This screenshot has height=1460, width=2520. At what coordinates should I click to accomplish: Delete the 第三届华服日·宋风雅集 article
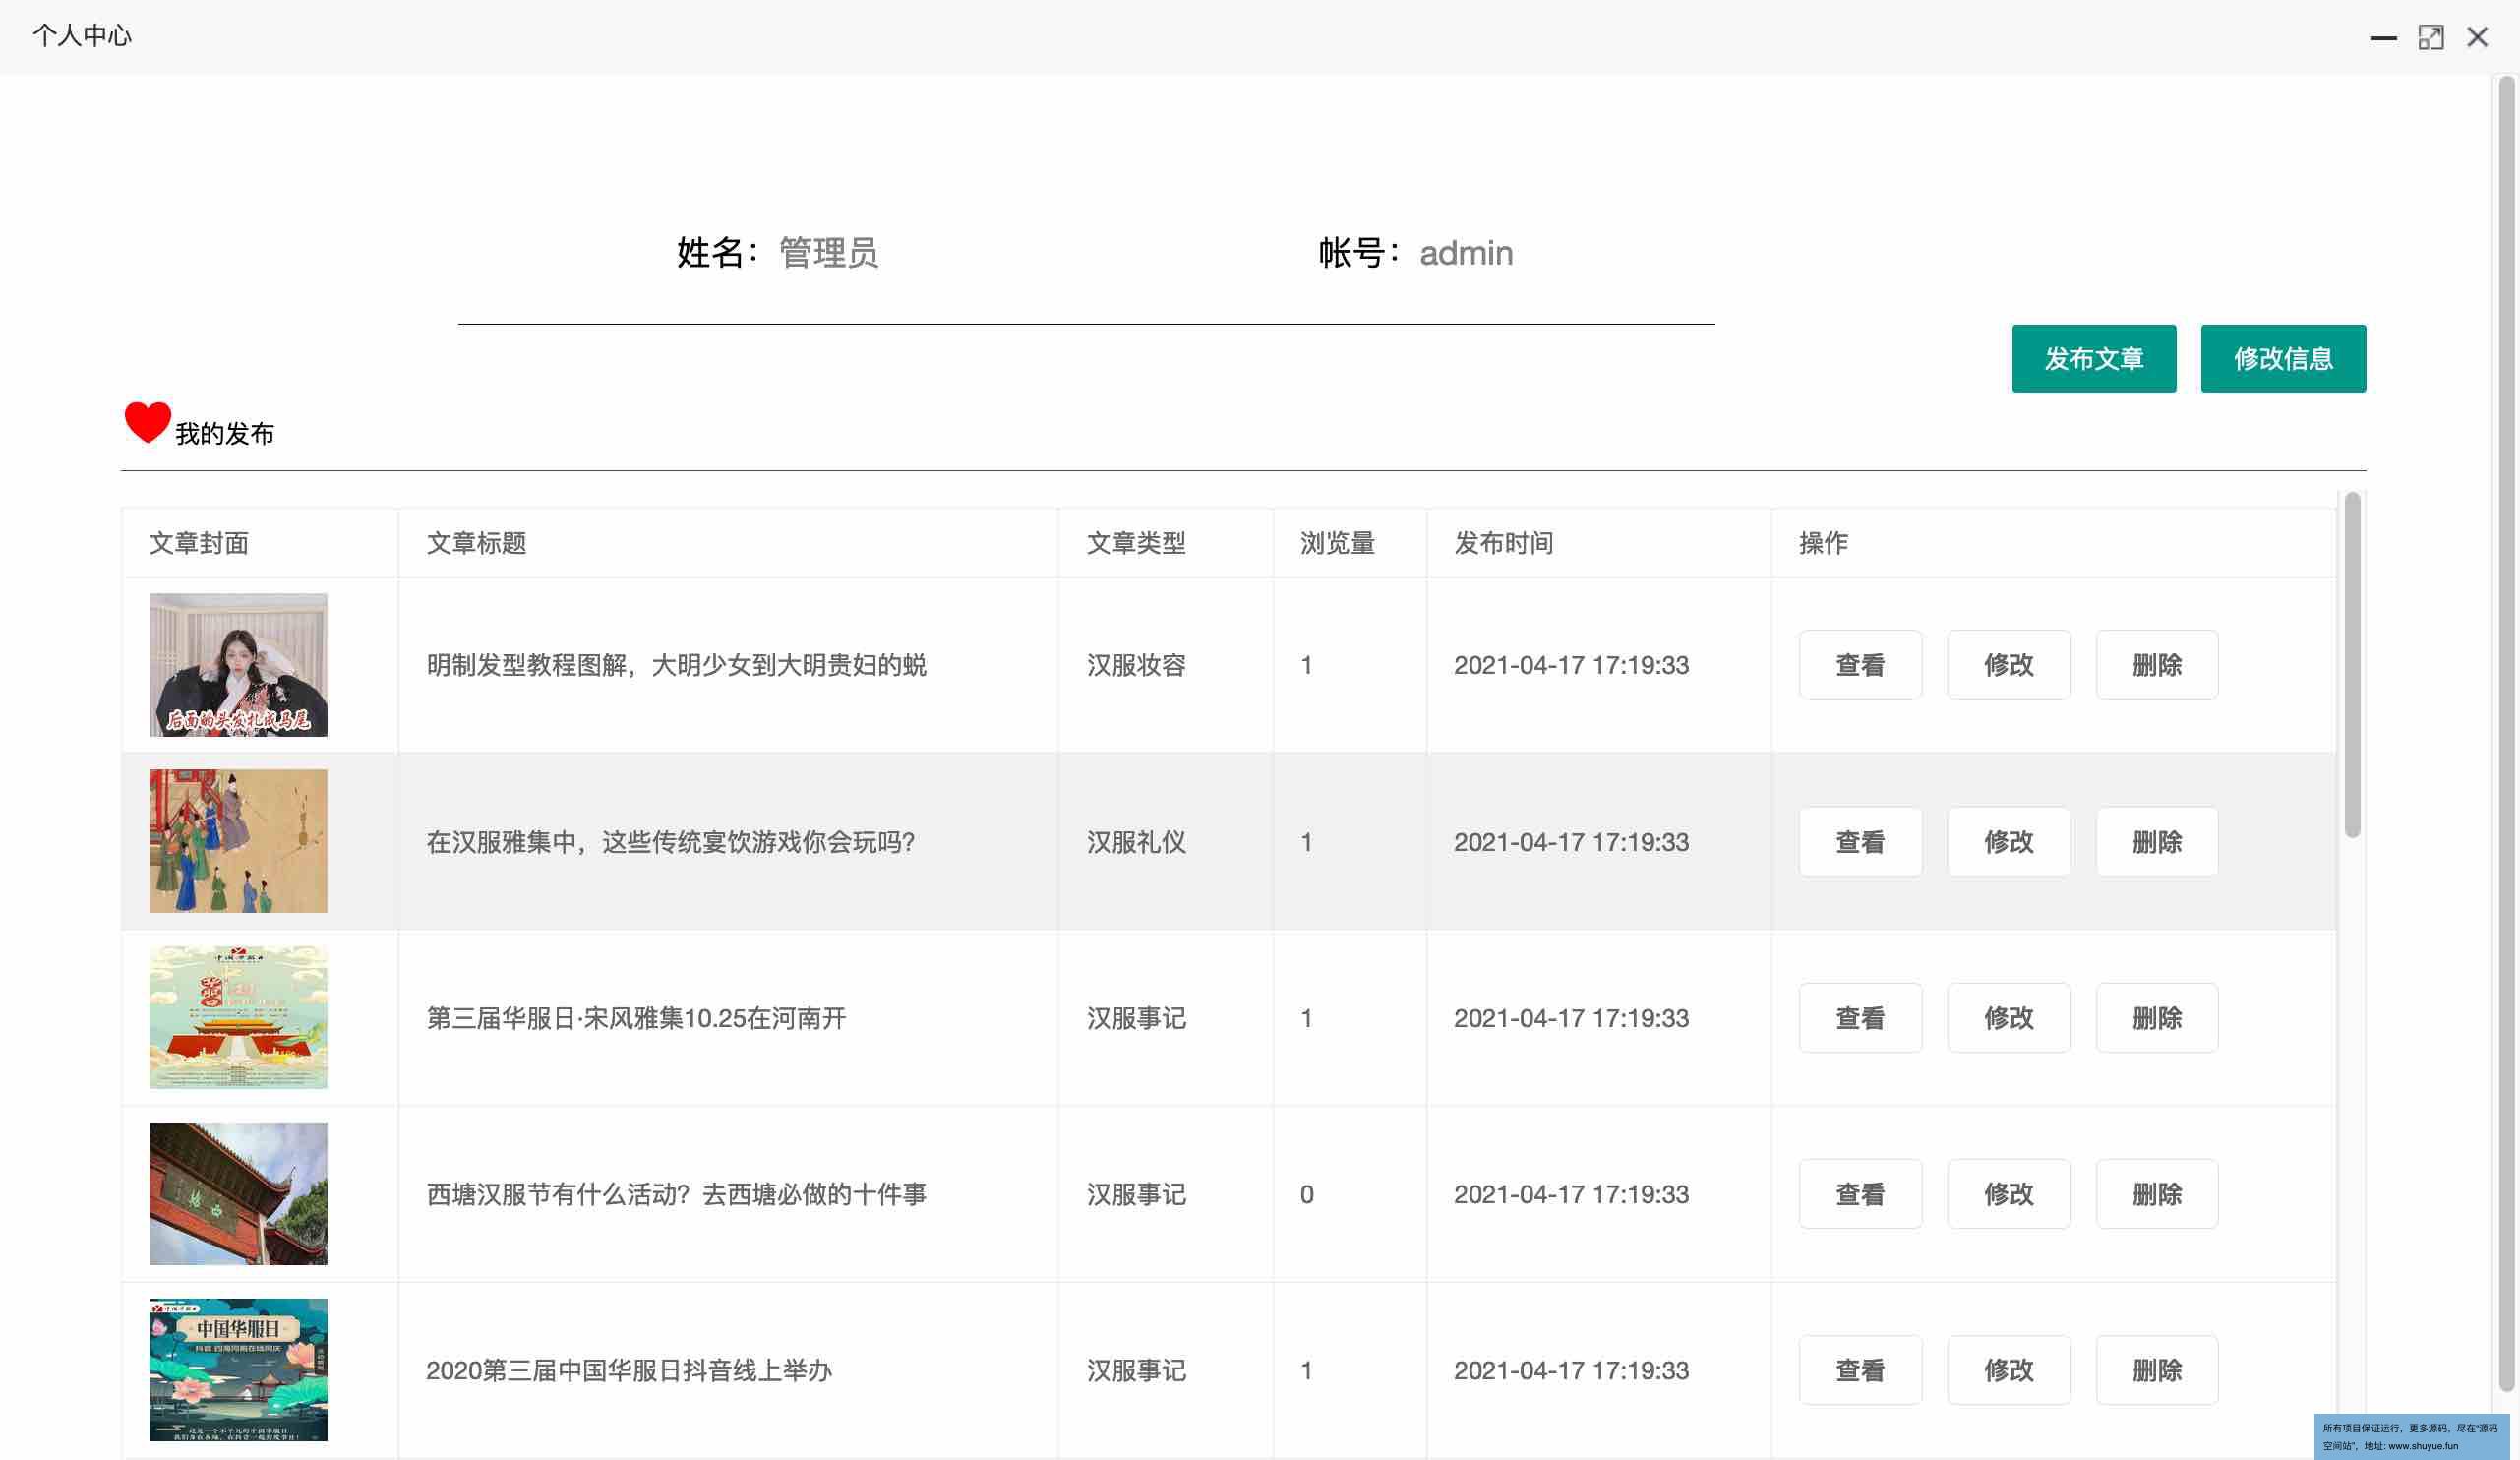[2156, 1017]
